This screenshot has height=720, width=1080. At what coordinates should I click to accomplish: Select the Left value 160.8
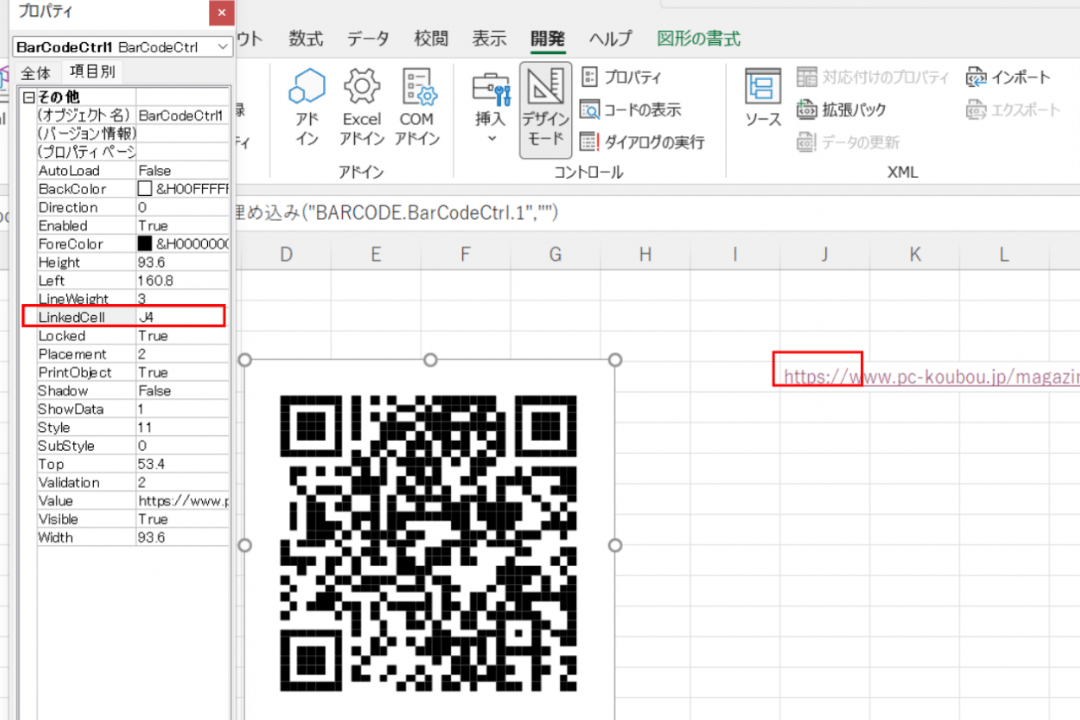click(x=183, y=281)
